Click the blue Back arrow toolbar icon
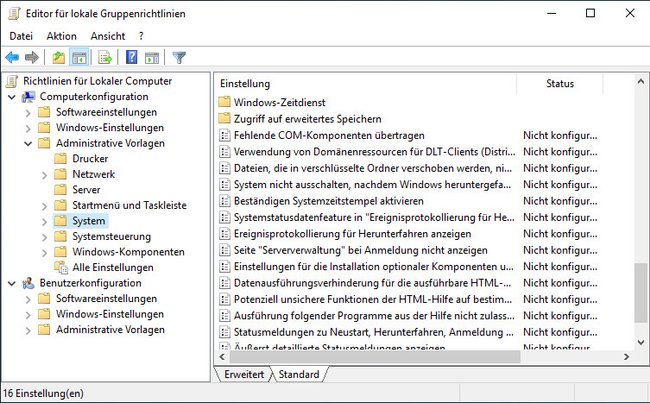 pyautogui.click(x=12, y=57)
